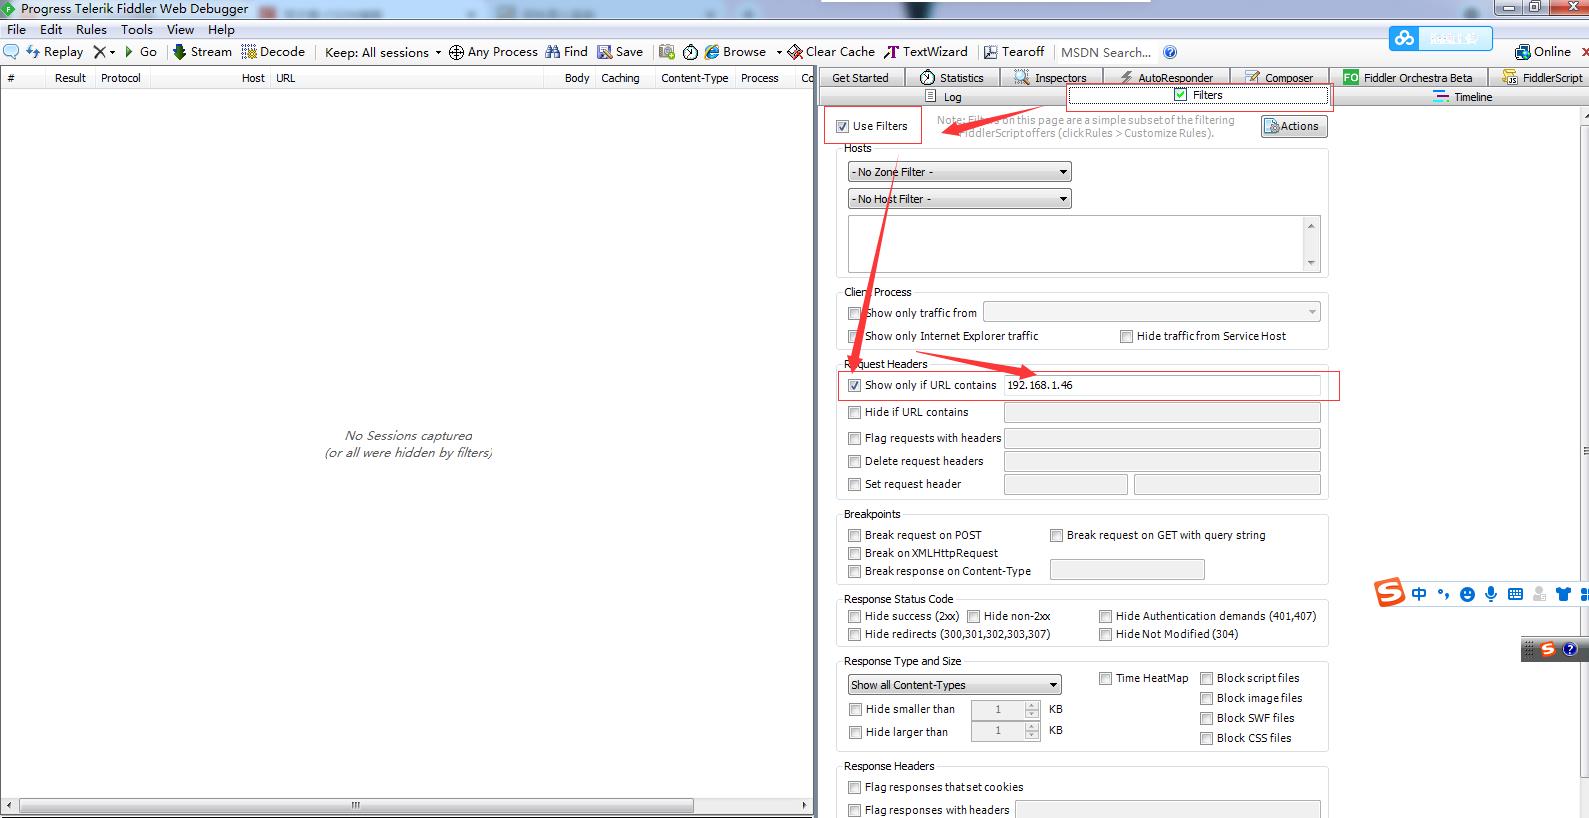Click the Actions button
Viewport: 1589px width, 818px height.
point(1294,126)
